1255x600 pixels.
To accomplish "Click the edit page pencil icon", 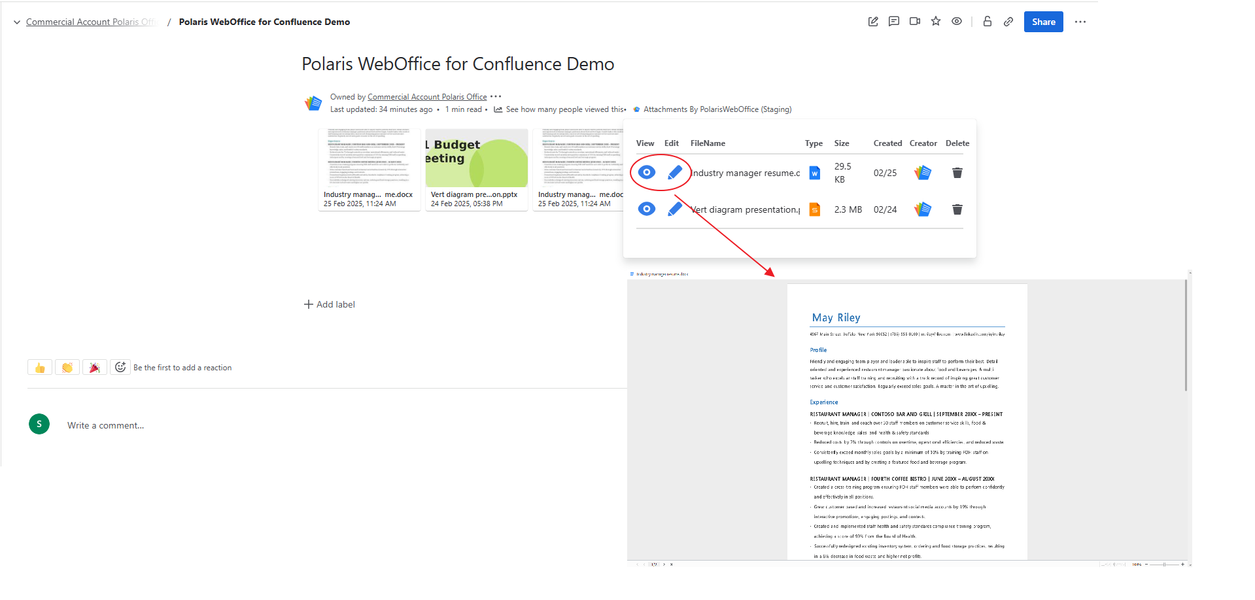I will pos(873,21).
